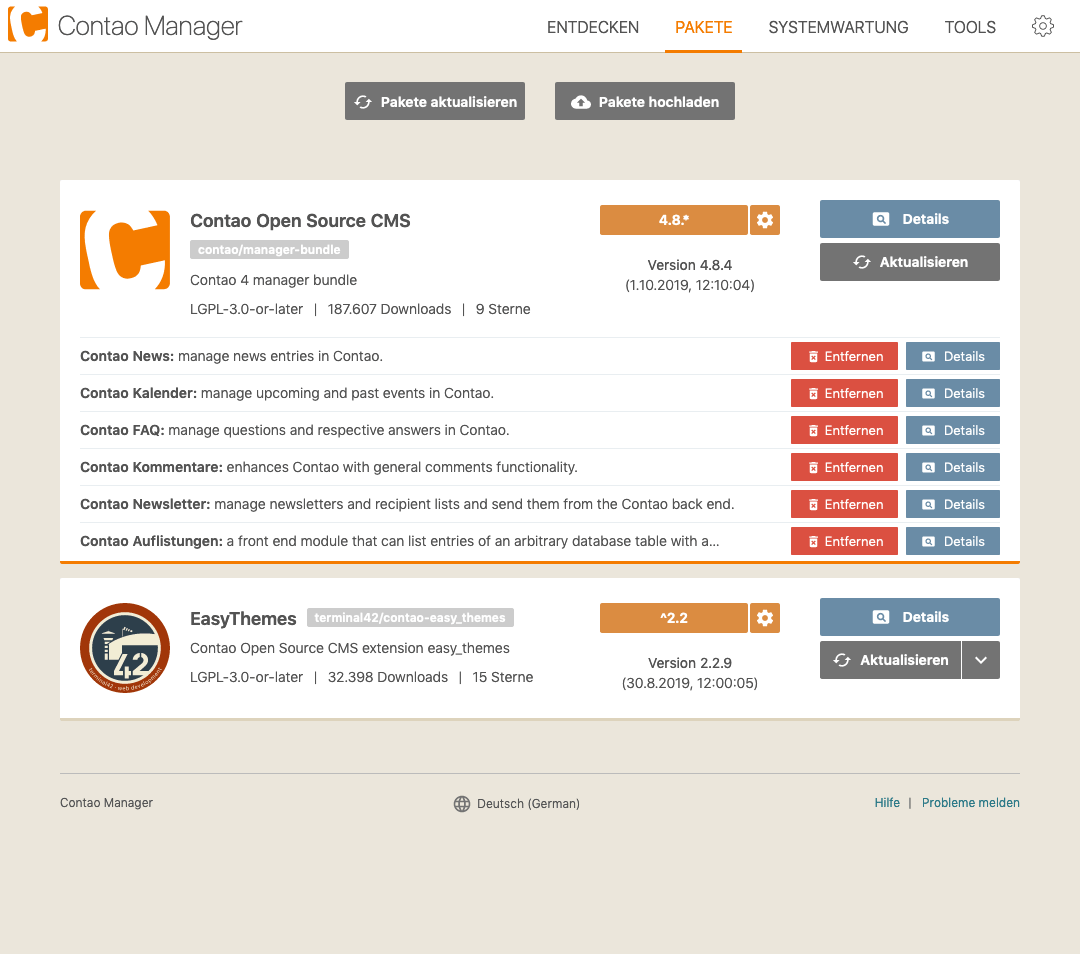Show Details for Contao Auflistungen
Image resolution: width=1080 pixels, height=954 pixels.
(x=953, y=541)
